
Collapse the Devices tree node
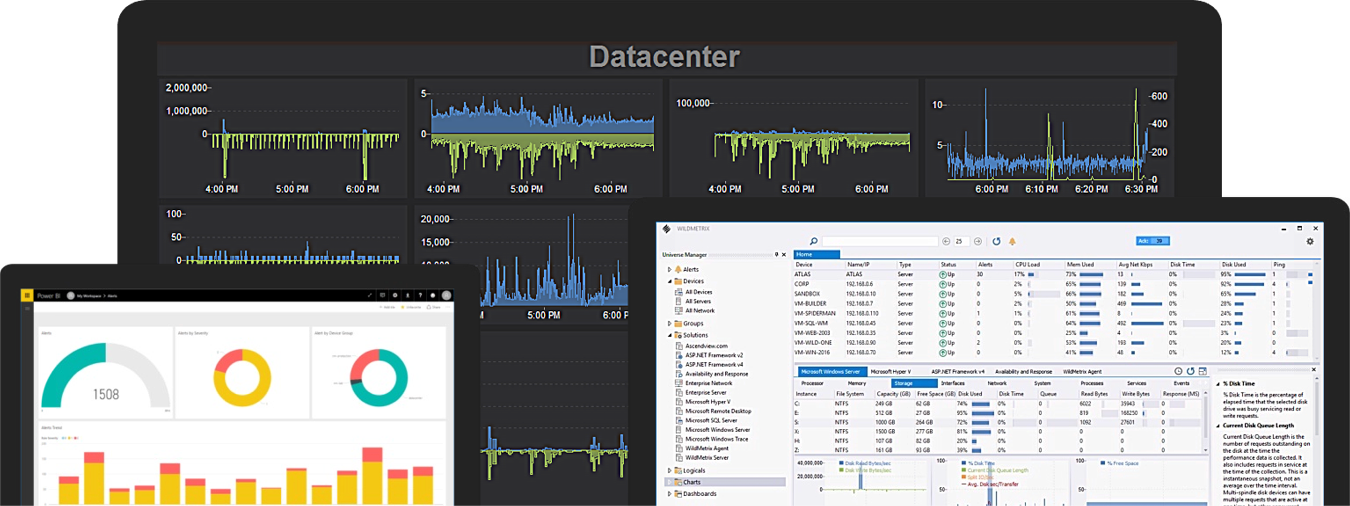(x=669, y=281)
